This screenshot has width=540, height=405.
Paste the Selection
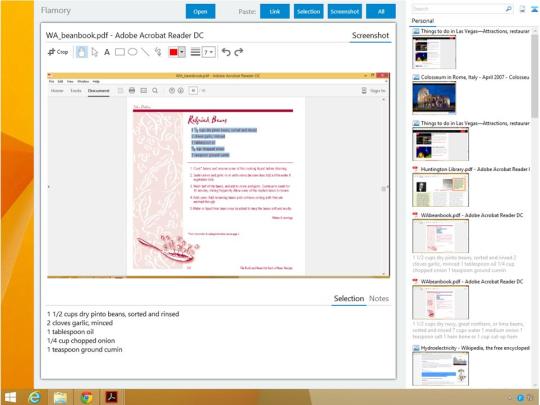click(x=309, y=11)
